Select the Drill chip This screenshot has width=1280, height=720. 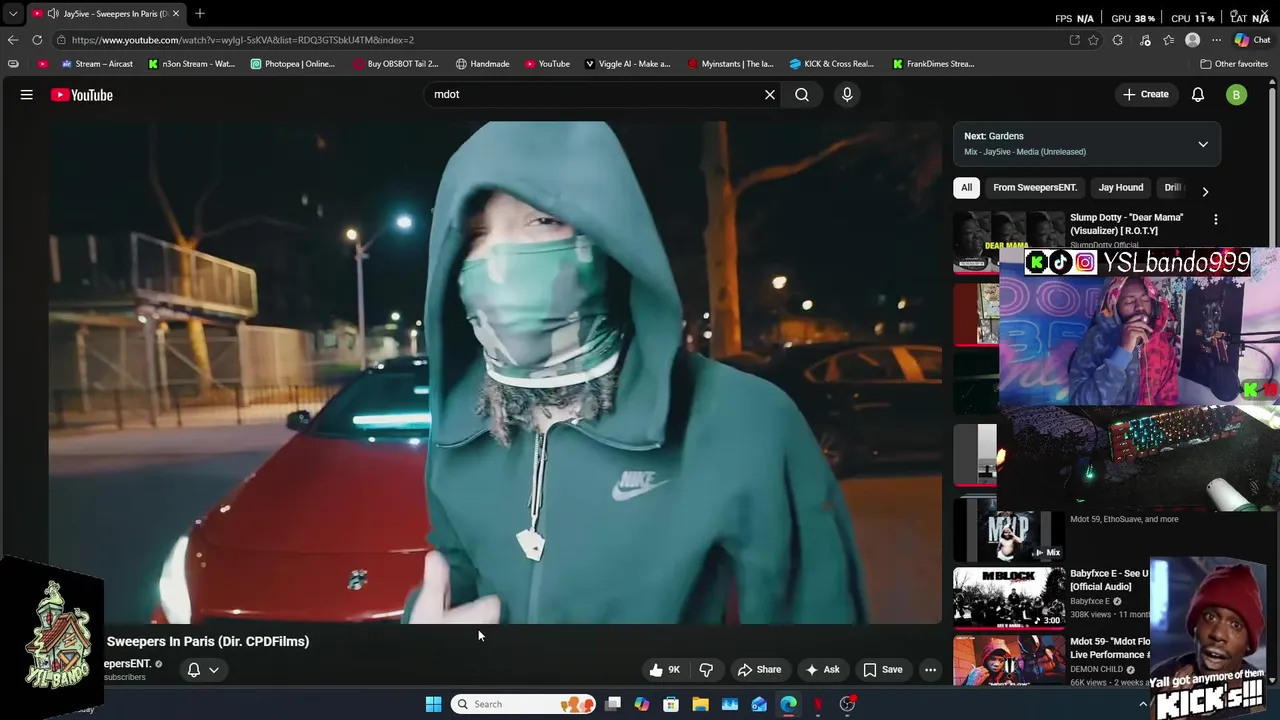(1173, 187)
